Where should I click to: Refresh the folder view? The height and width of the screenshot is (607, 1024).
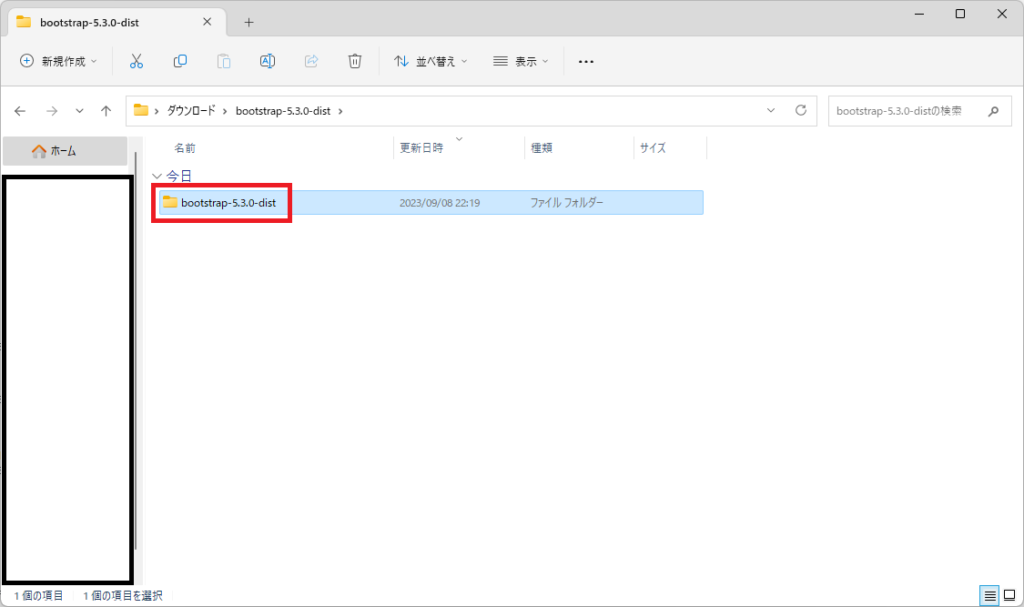801,110
